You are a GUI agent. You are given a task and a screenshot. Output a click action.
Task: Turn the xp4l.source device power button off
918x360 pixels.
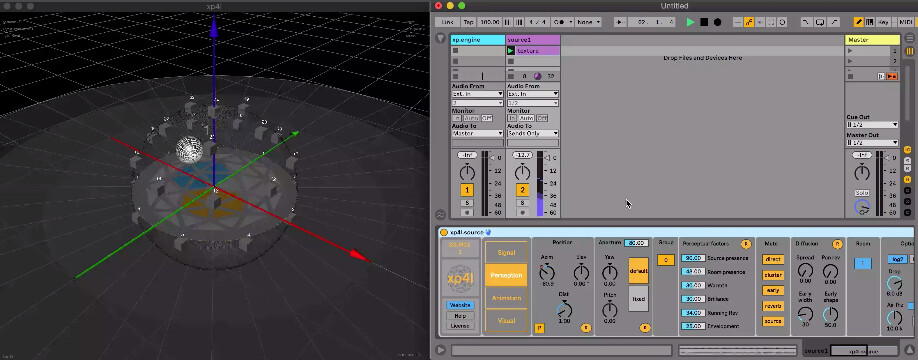[x=443, y=232]
